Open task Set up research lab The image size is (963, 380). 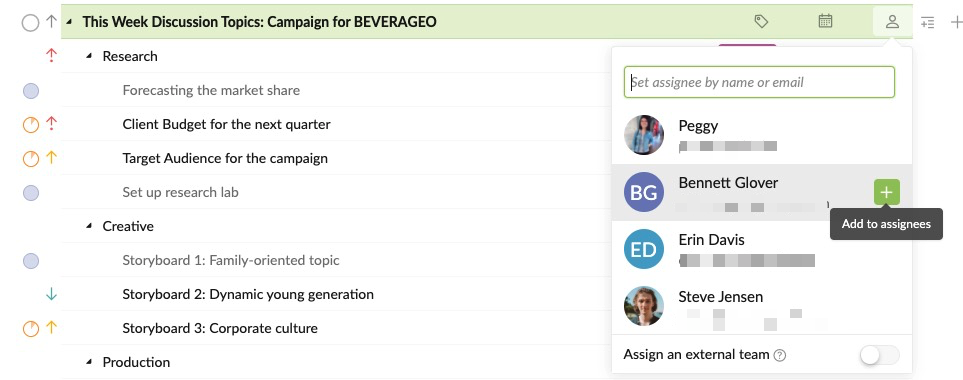(x=180, y=192)
